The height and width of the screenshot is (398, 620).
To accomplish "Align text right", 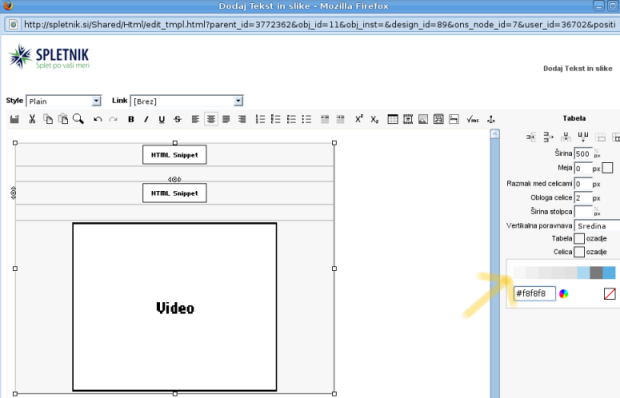I will (x=242, y=119).
